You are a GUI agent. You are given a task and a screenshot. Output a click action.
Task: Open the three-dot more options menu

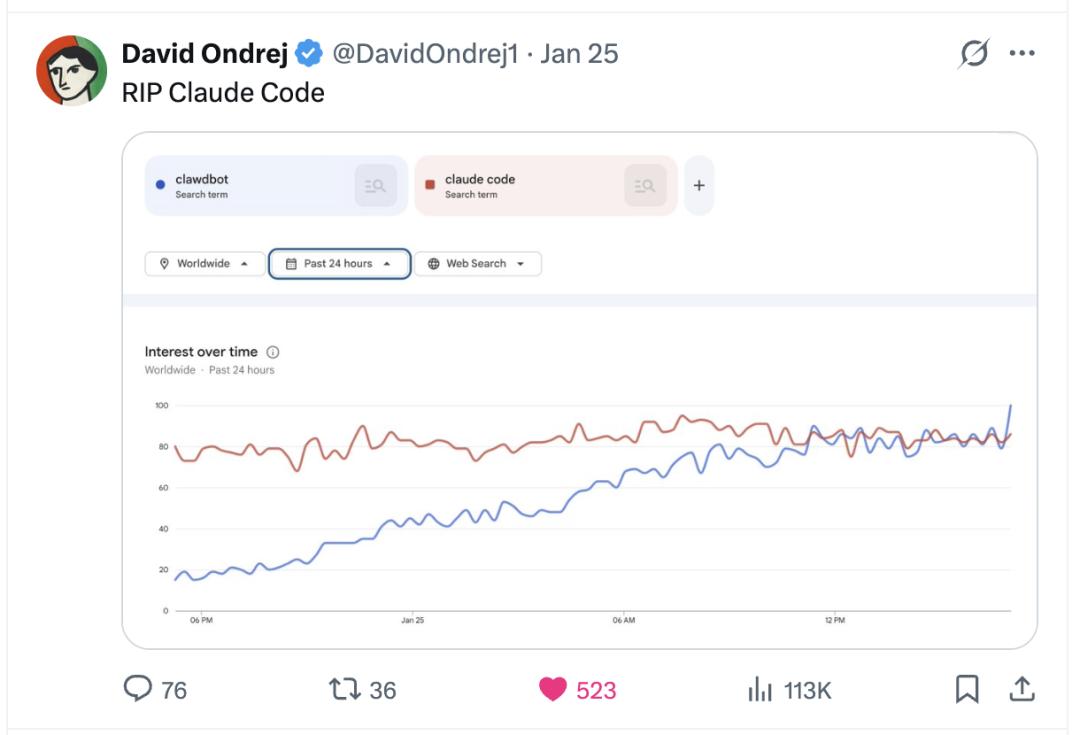click(1022, 54)
